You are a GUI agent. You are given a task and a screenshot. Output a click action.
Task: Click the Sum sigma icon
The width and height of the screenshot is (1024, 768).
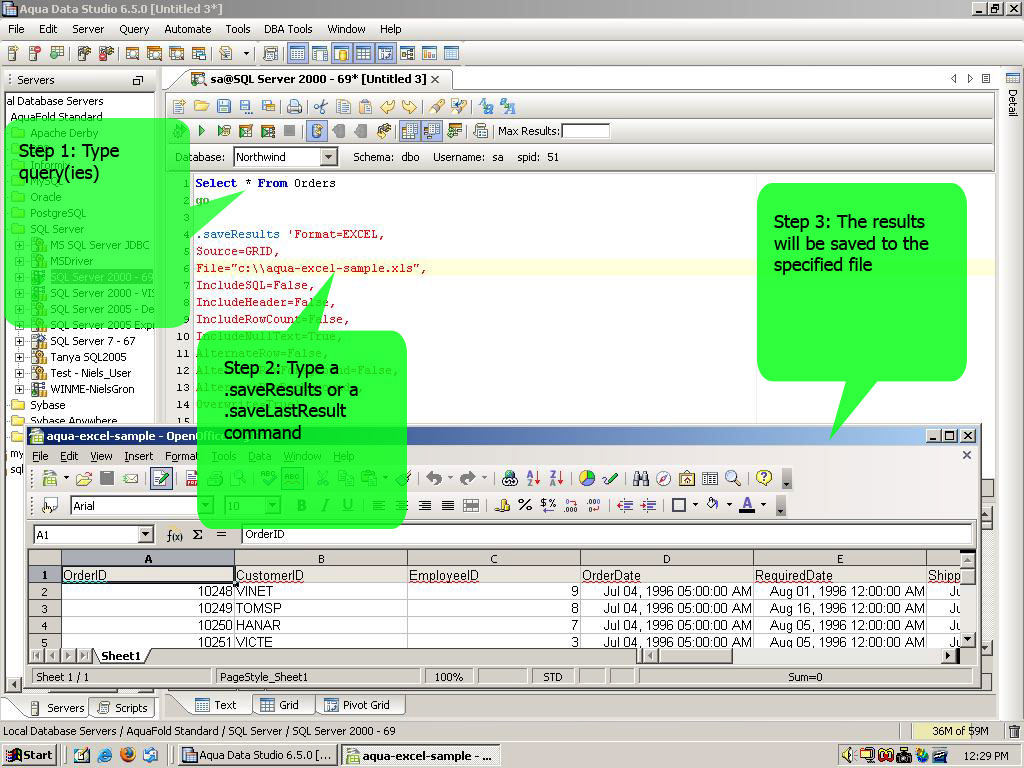tap(198, 535)
